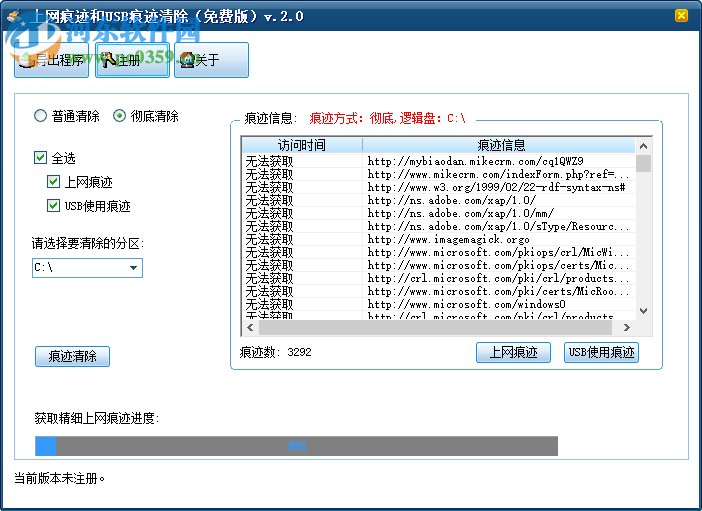Viewport: 702px width, 511px height.
Task: Click the 4% progress bar
Action: click(x=296, y=446)
